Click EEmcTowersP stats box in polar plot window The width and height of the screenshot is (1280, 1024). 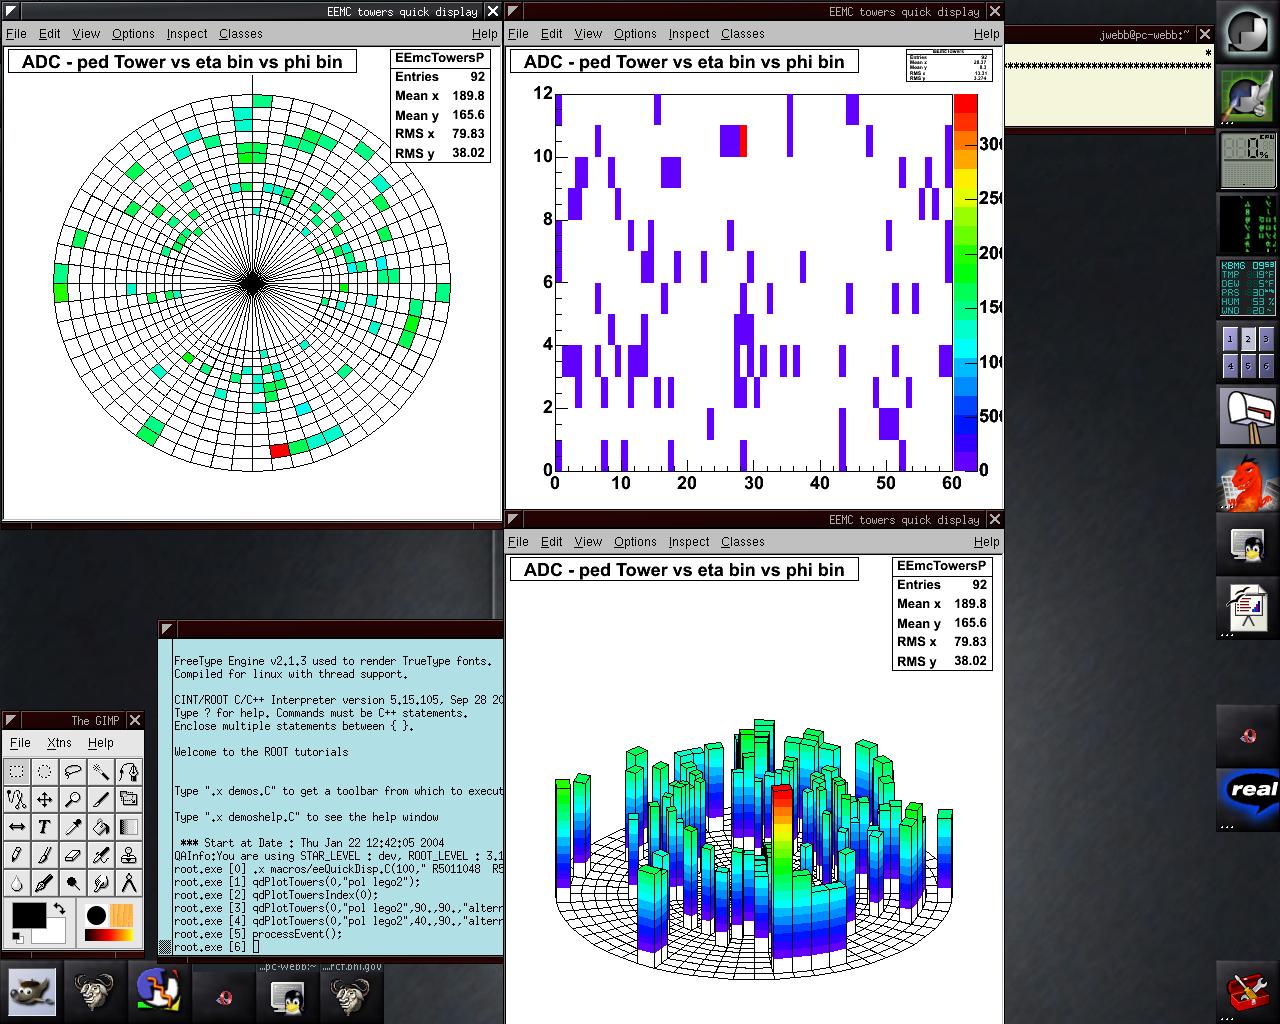[440, 106]
